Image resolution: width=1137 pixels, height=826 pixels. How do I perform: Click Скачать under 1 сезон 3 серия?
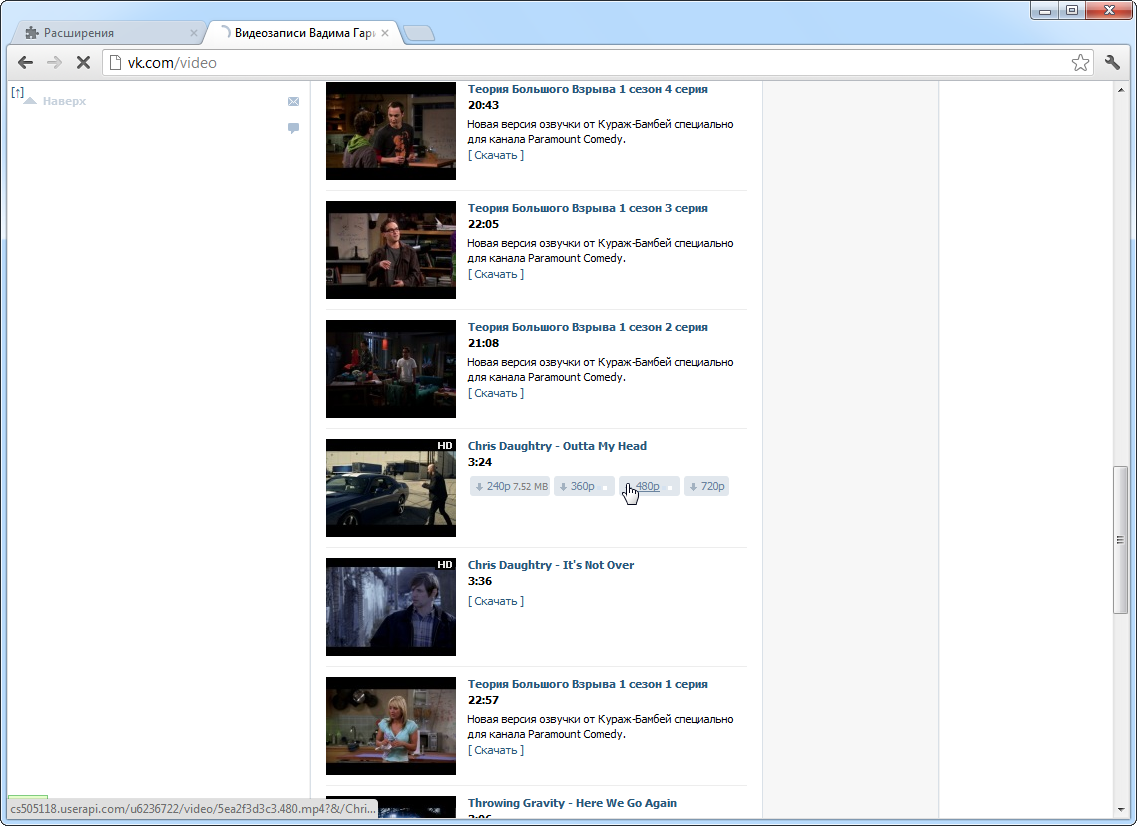click(x=496, y=274)
